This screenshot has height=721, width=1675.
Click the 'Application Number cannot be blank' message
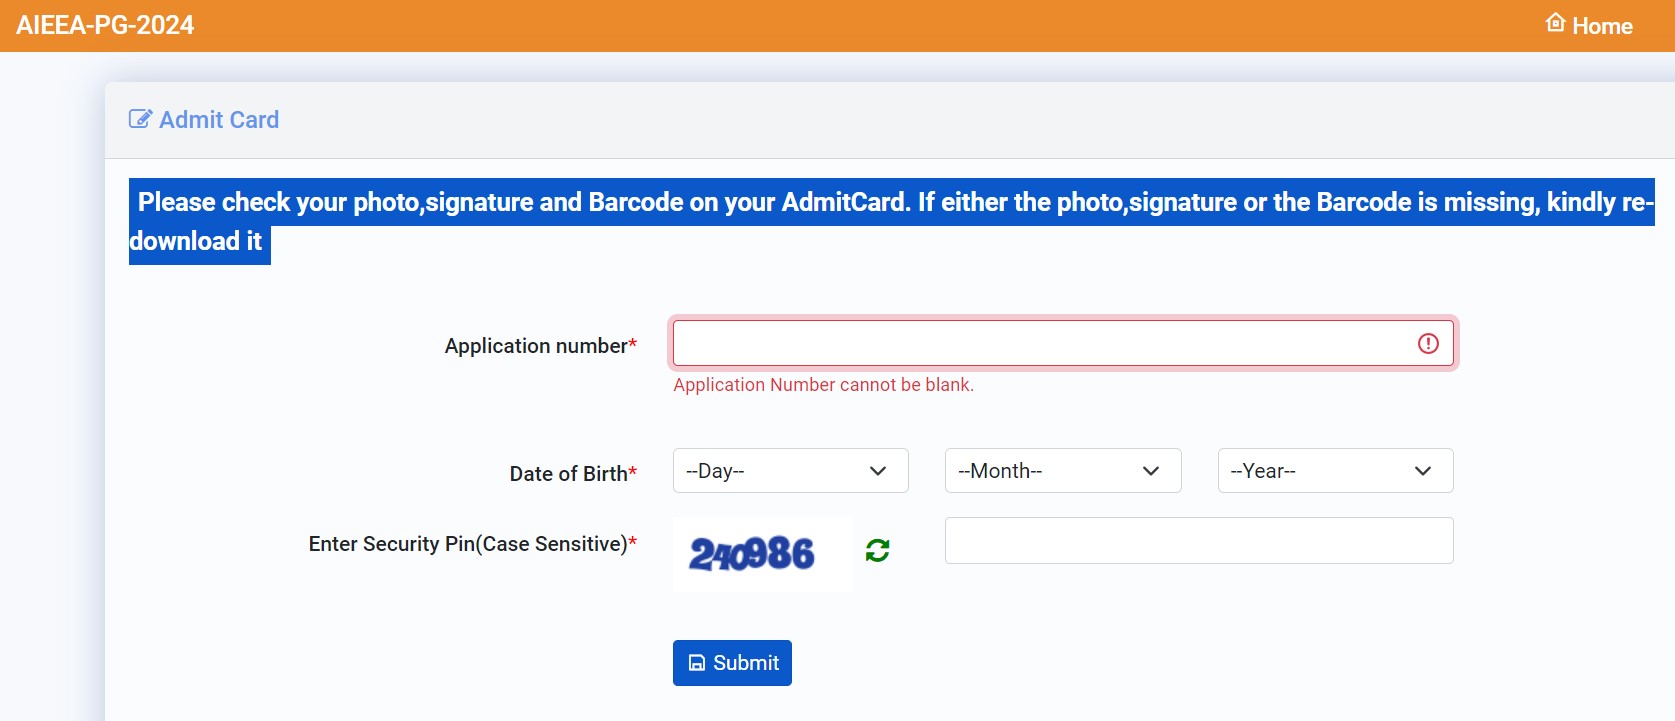coord(823,385)
